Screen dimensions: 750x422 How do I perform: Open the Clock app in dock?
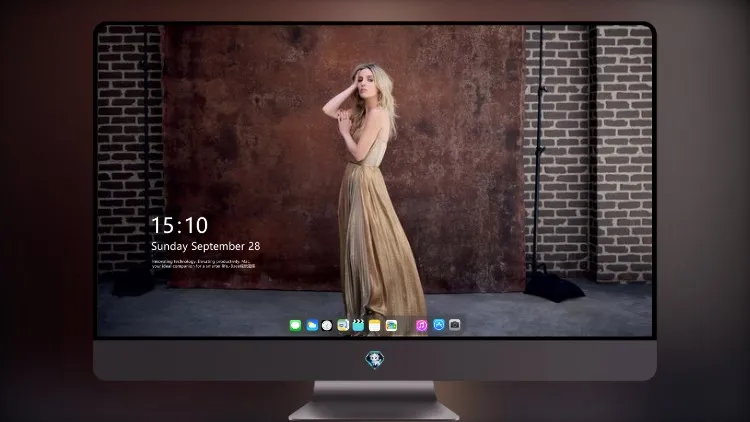327,325
